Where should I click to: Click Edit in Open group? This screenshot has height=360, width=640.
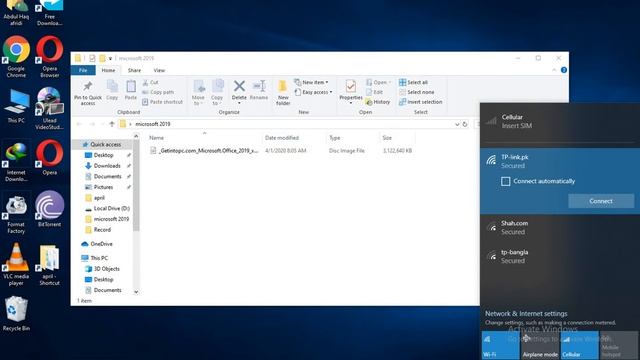tap(375, 92)
